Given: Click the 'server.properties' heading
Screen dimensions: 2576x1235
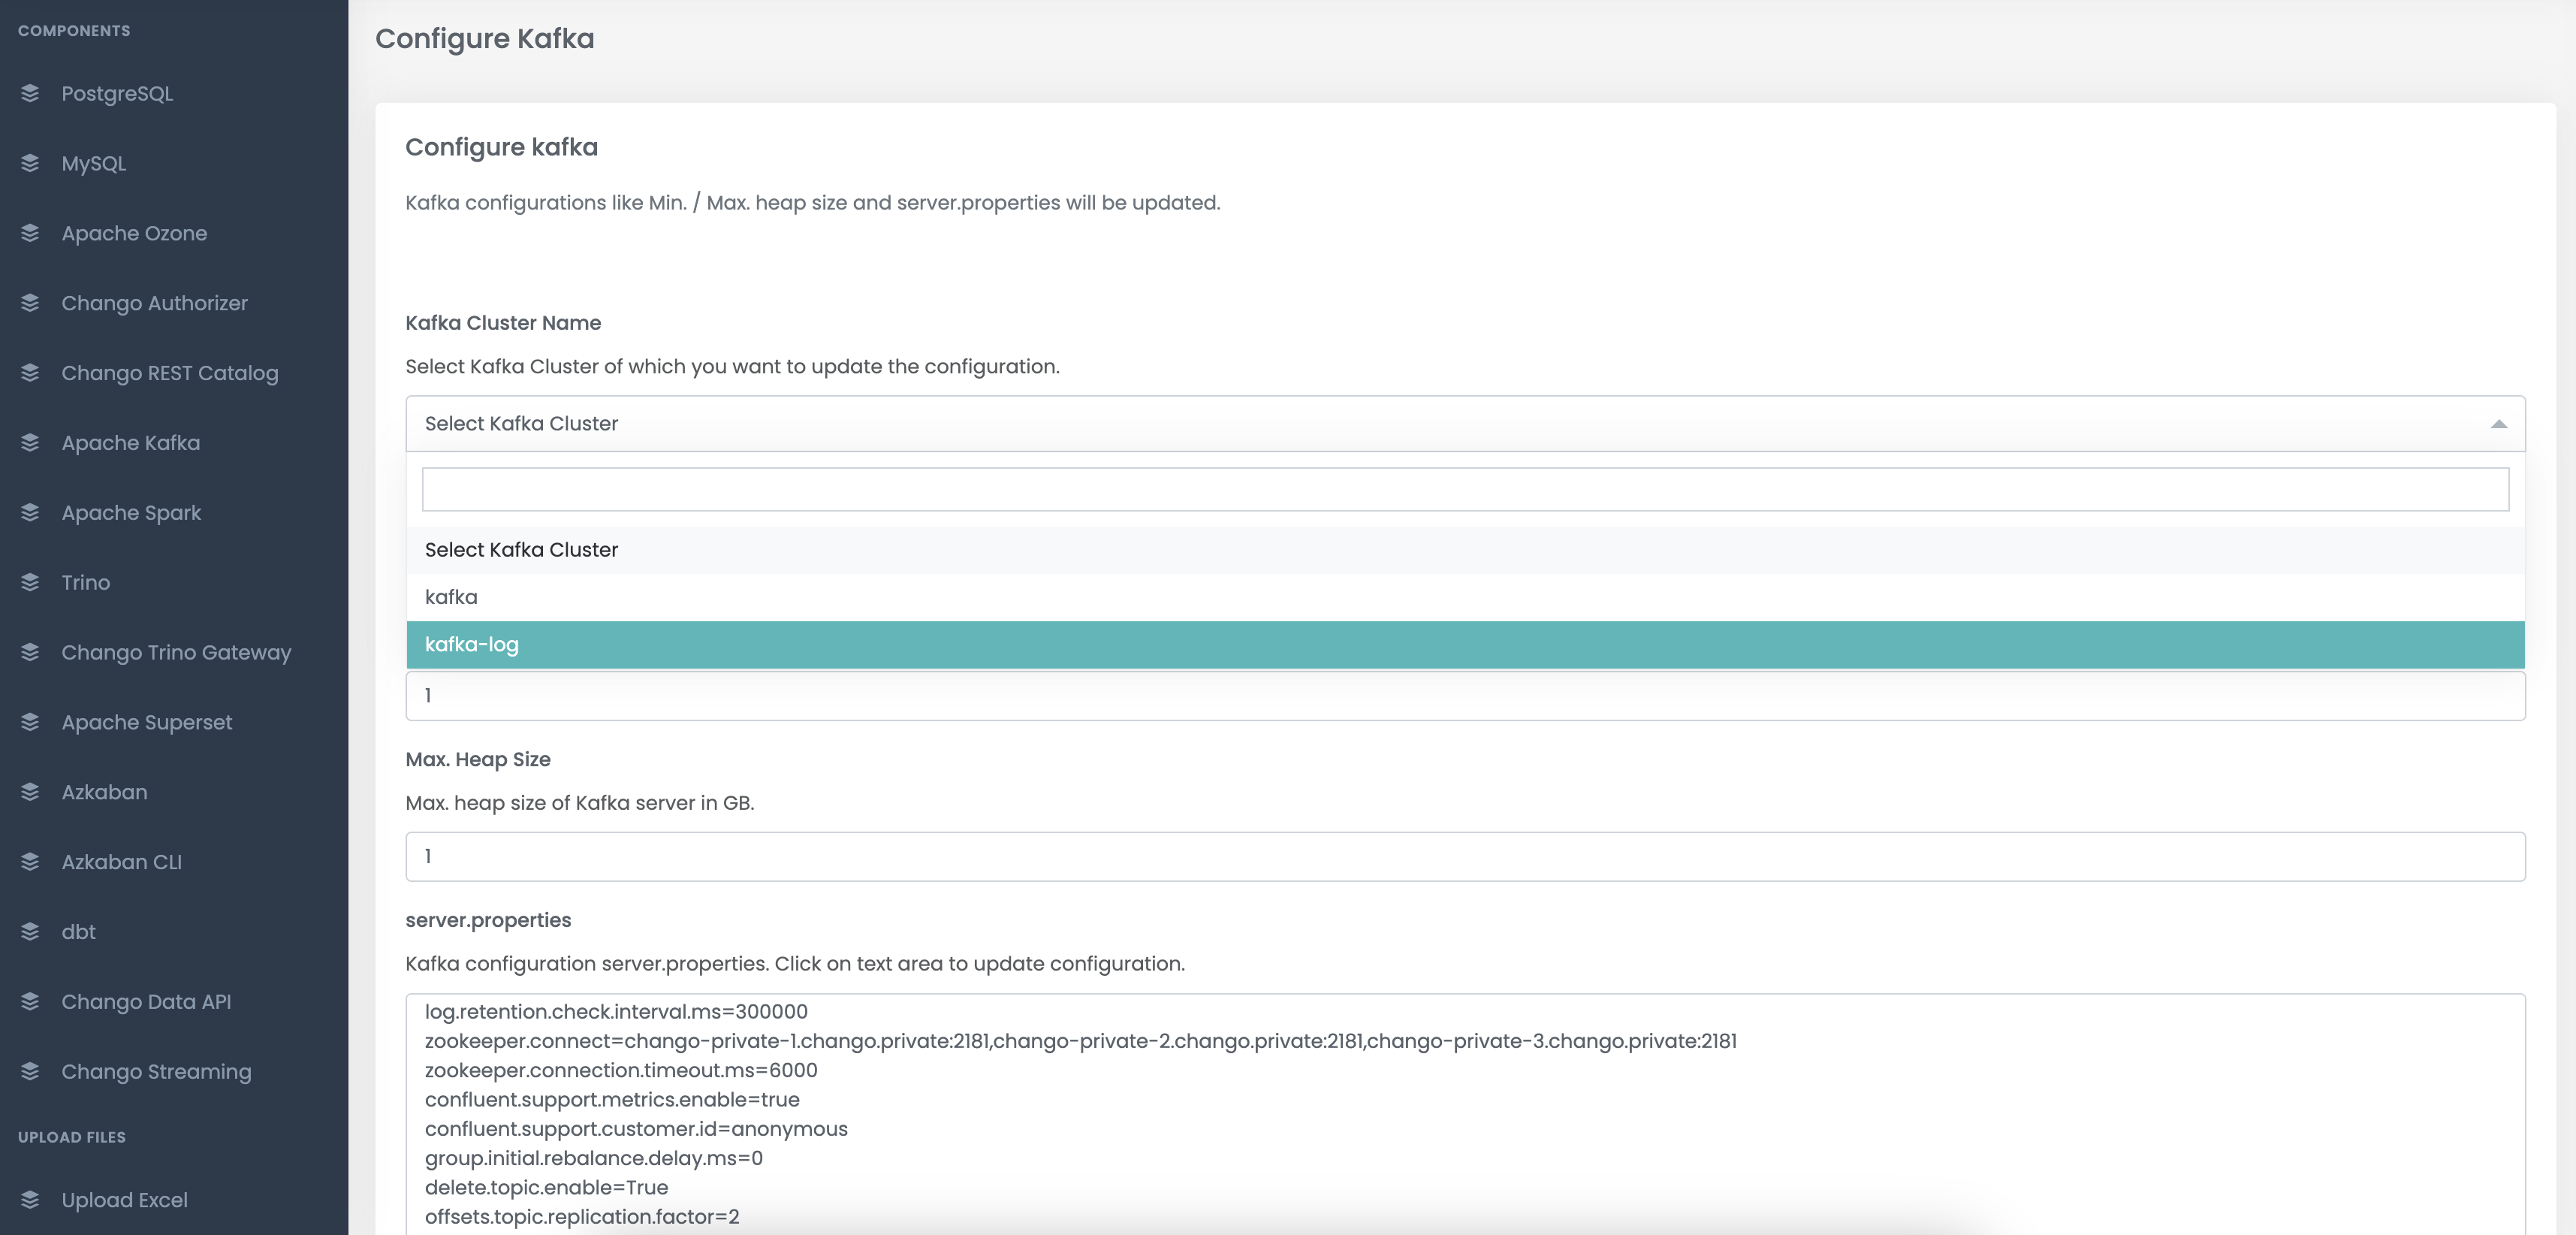Looking at the screenshot, I should click(x=488, y=920).
